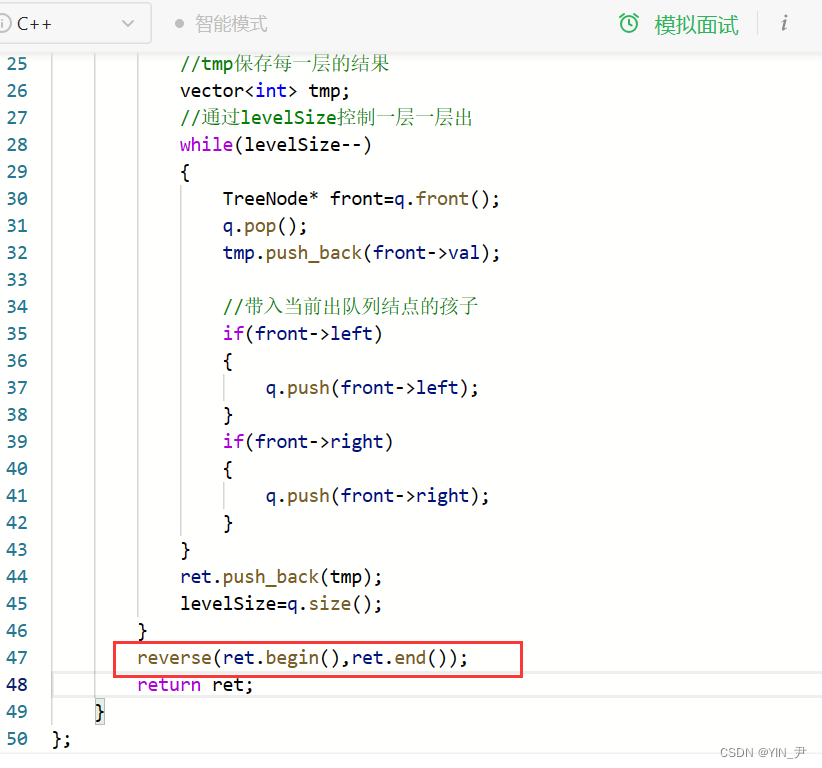Click the comment //带入当前出队列结点的孩子
This screenshot has height=768, width=822.
point(350,307)
